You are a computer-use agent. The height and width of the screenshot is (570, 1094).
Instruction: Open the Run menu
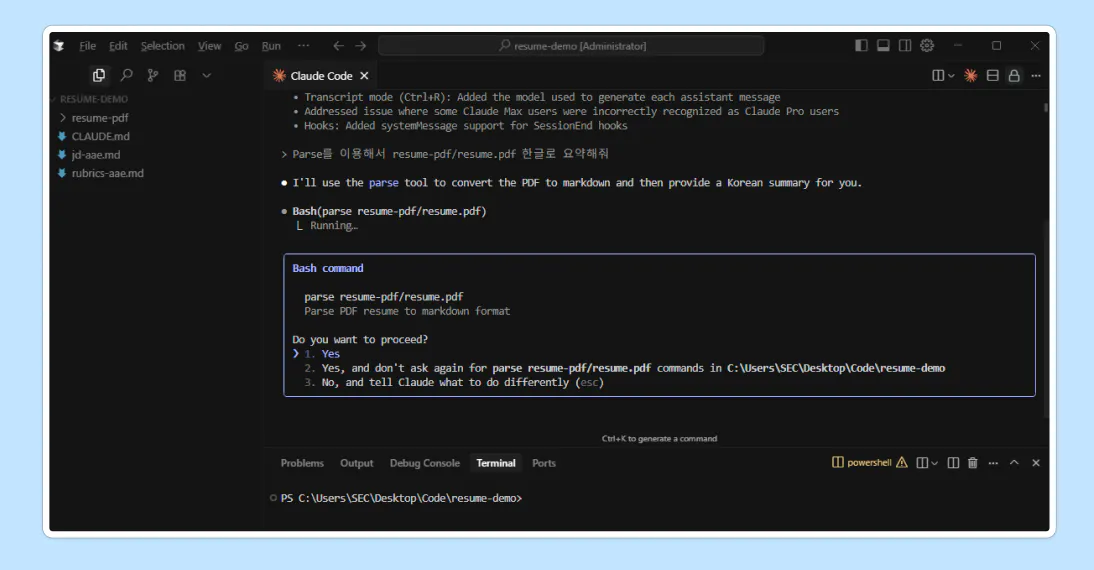pyautogui.click(x=271, y=46)
